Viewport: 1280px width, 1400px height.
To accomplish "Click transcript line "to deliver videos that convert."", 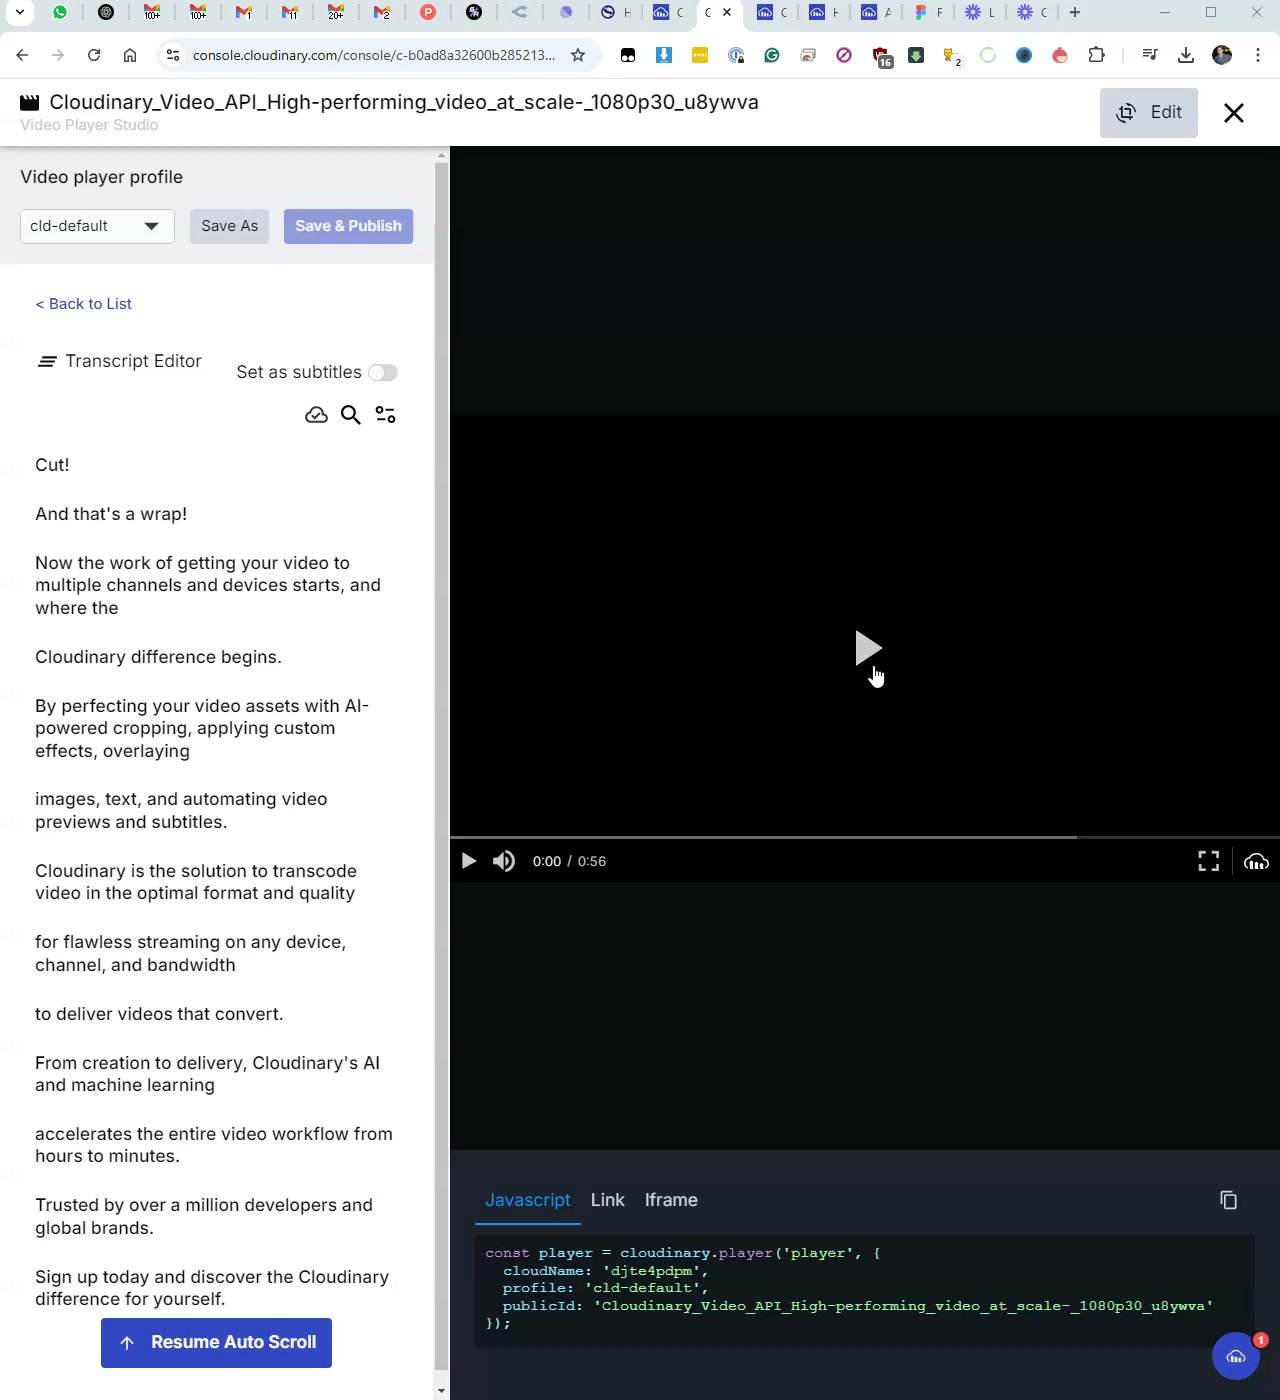I will click(x=159, y=1014).
